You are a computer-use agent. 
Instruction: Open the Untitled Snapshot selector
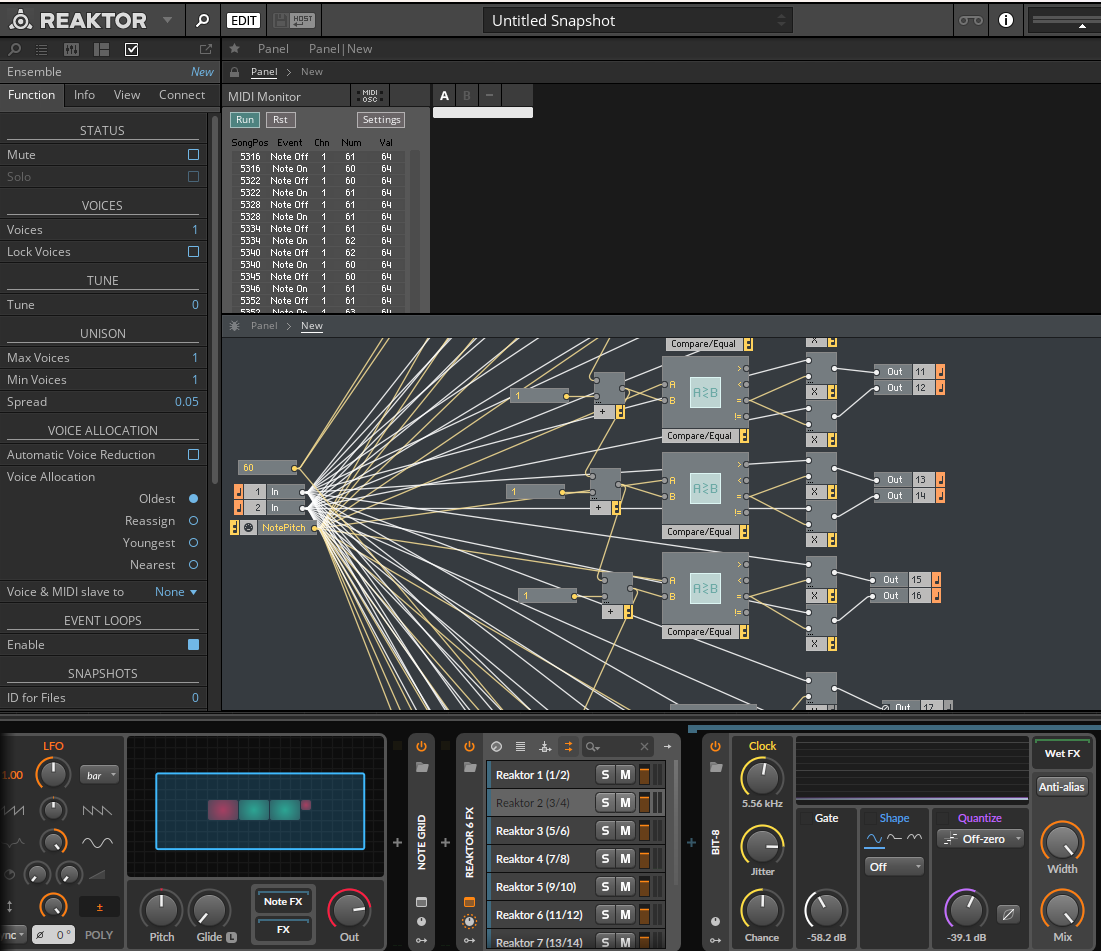coord(638,20)
